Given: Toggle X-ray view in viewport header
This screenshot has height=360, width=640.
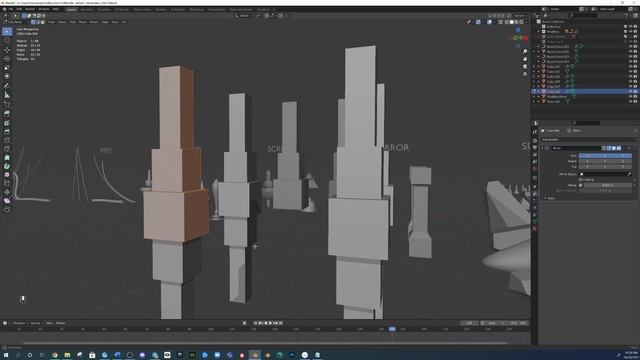Looking at the screenshot, I should pyautogui.click(x=500, y=22).
